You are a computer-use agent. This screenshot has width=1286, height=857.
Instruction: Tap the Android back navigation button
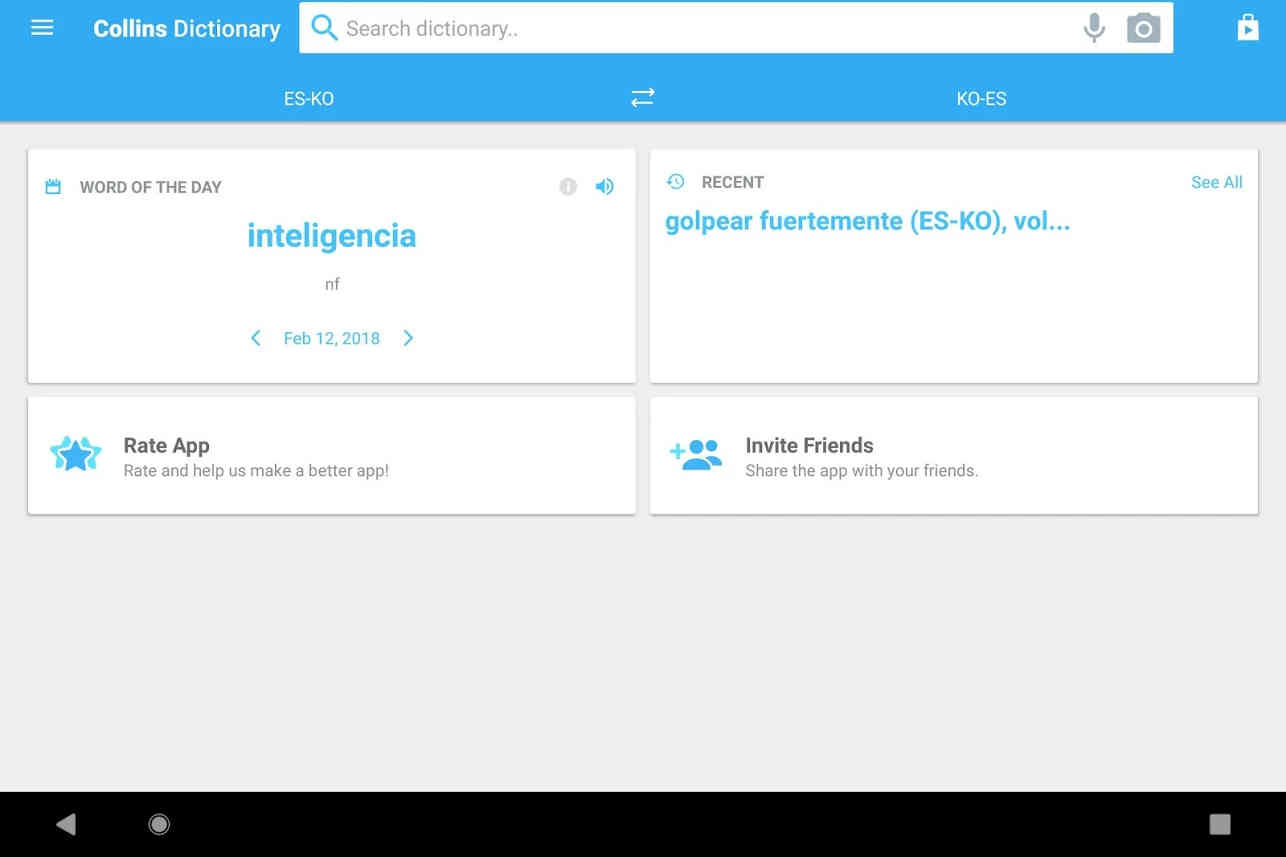(66, 824)
